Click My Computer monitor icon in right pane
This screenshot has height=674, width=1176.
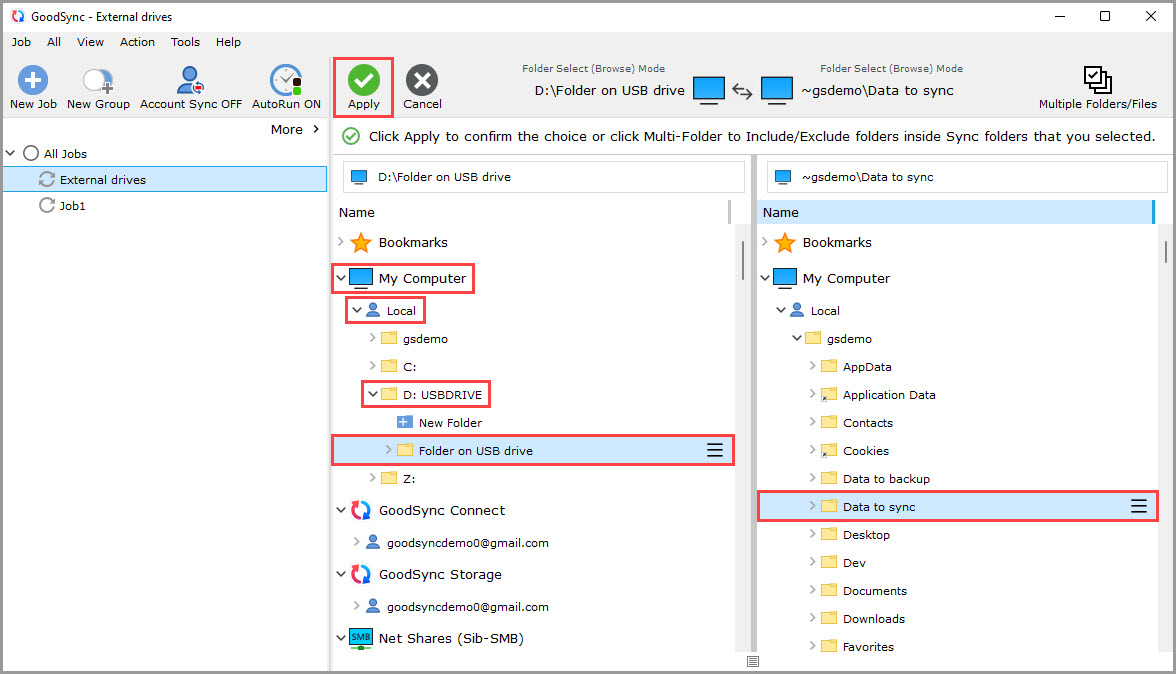tap(784, 278)
